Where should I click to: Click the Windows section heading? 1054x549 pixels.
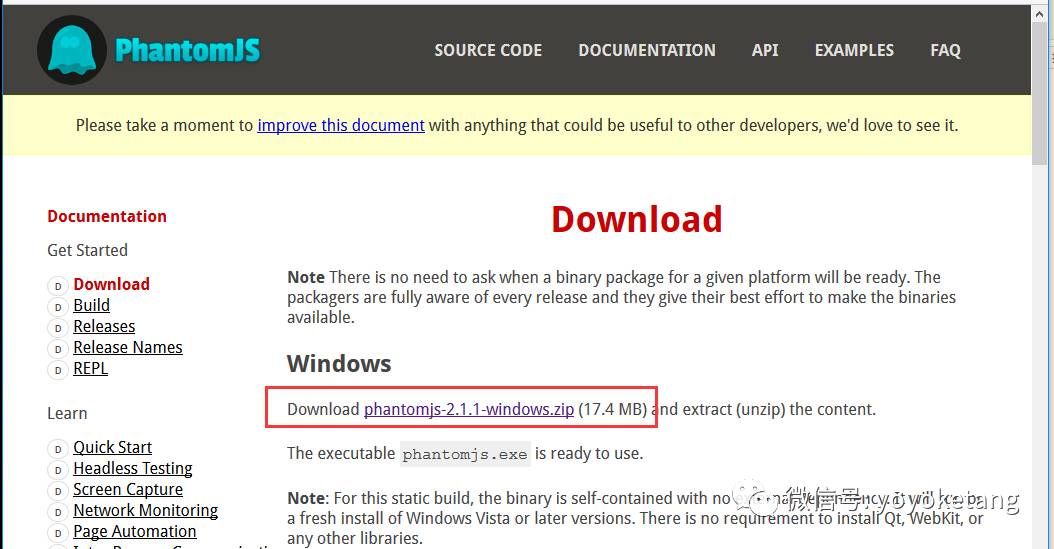coord(339,364)
